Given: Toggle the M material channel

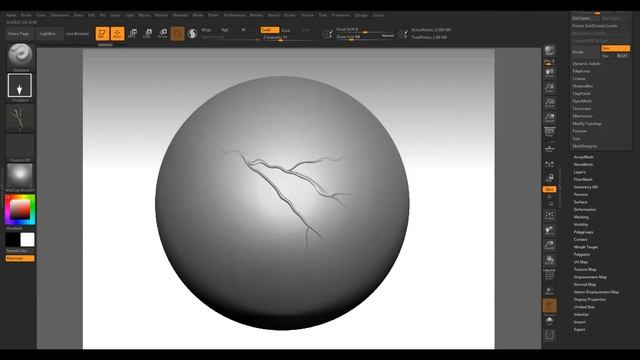Looking at the screenshot, I should coord(243,30).
